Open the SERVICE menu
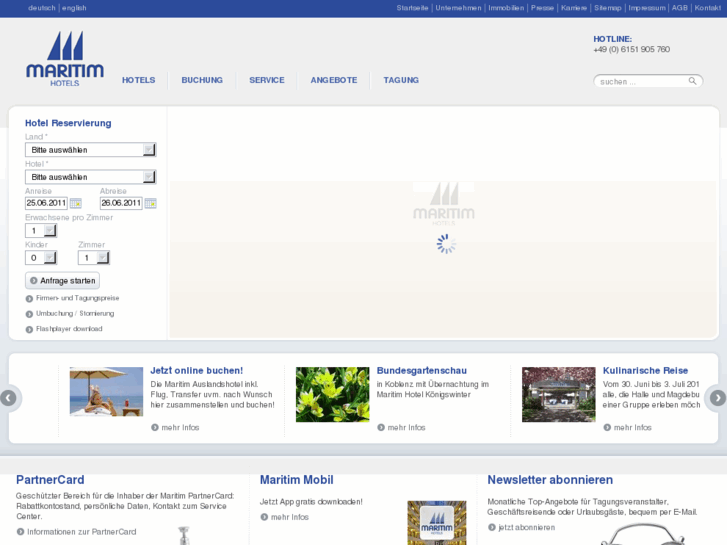727x545 pixels. pos(267,80)
